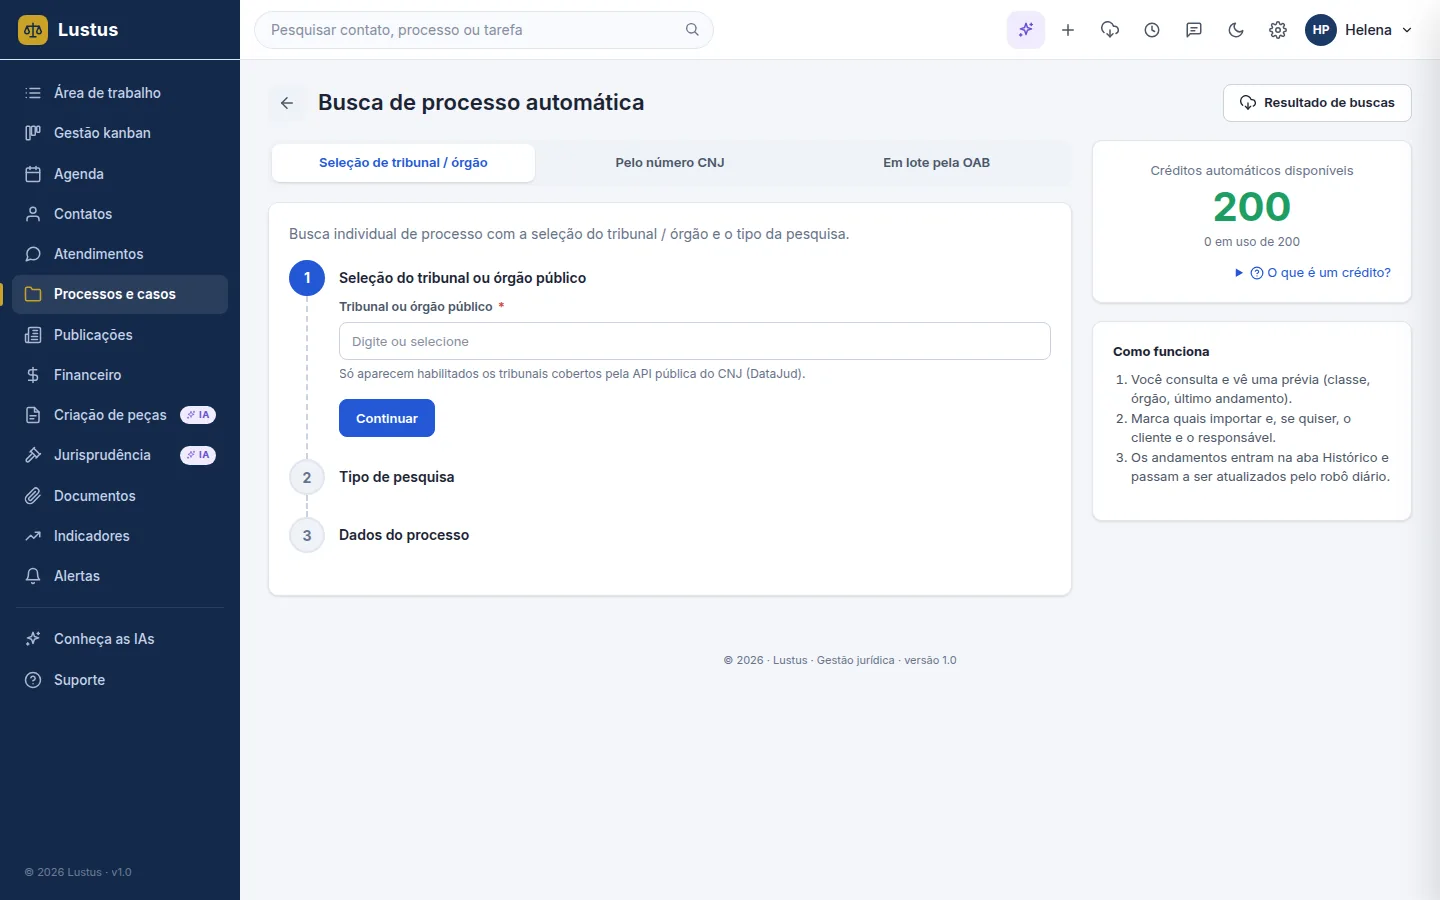
Task: Open the AI sparkle assistant in top bar
Action: (x=1026, y=30)
